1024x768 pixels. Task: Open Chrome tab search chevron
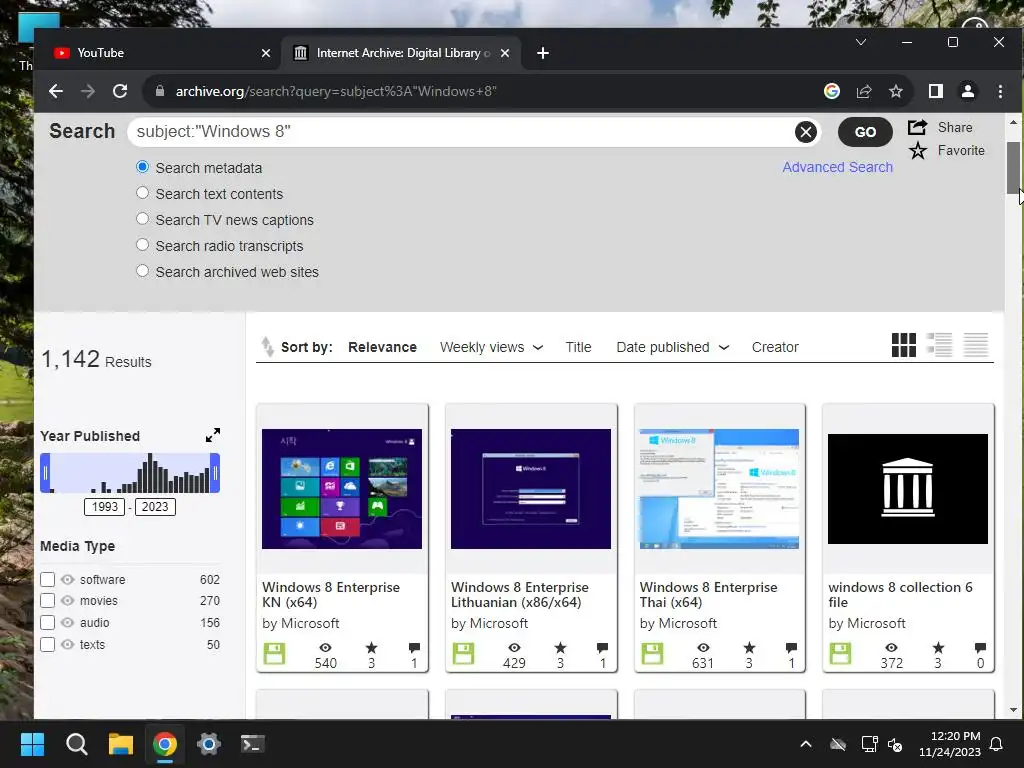coord(861,42)
